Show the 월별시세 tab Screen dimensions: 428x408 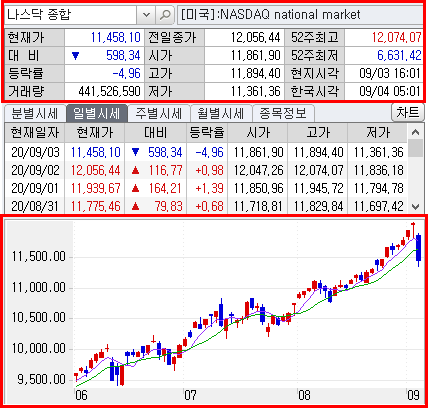click(221, 113)
